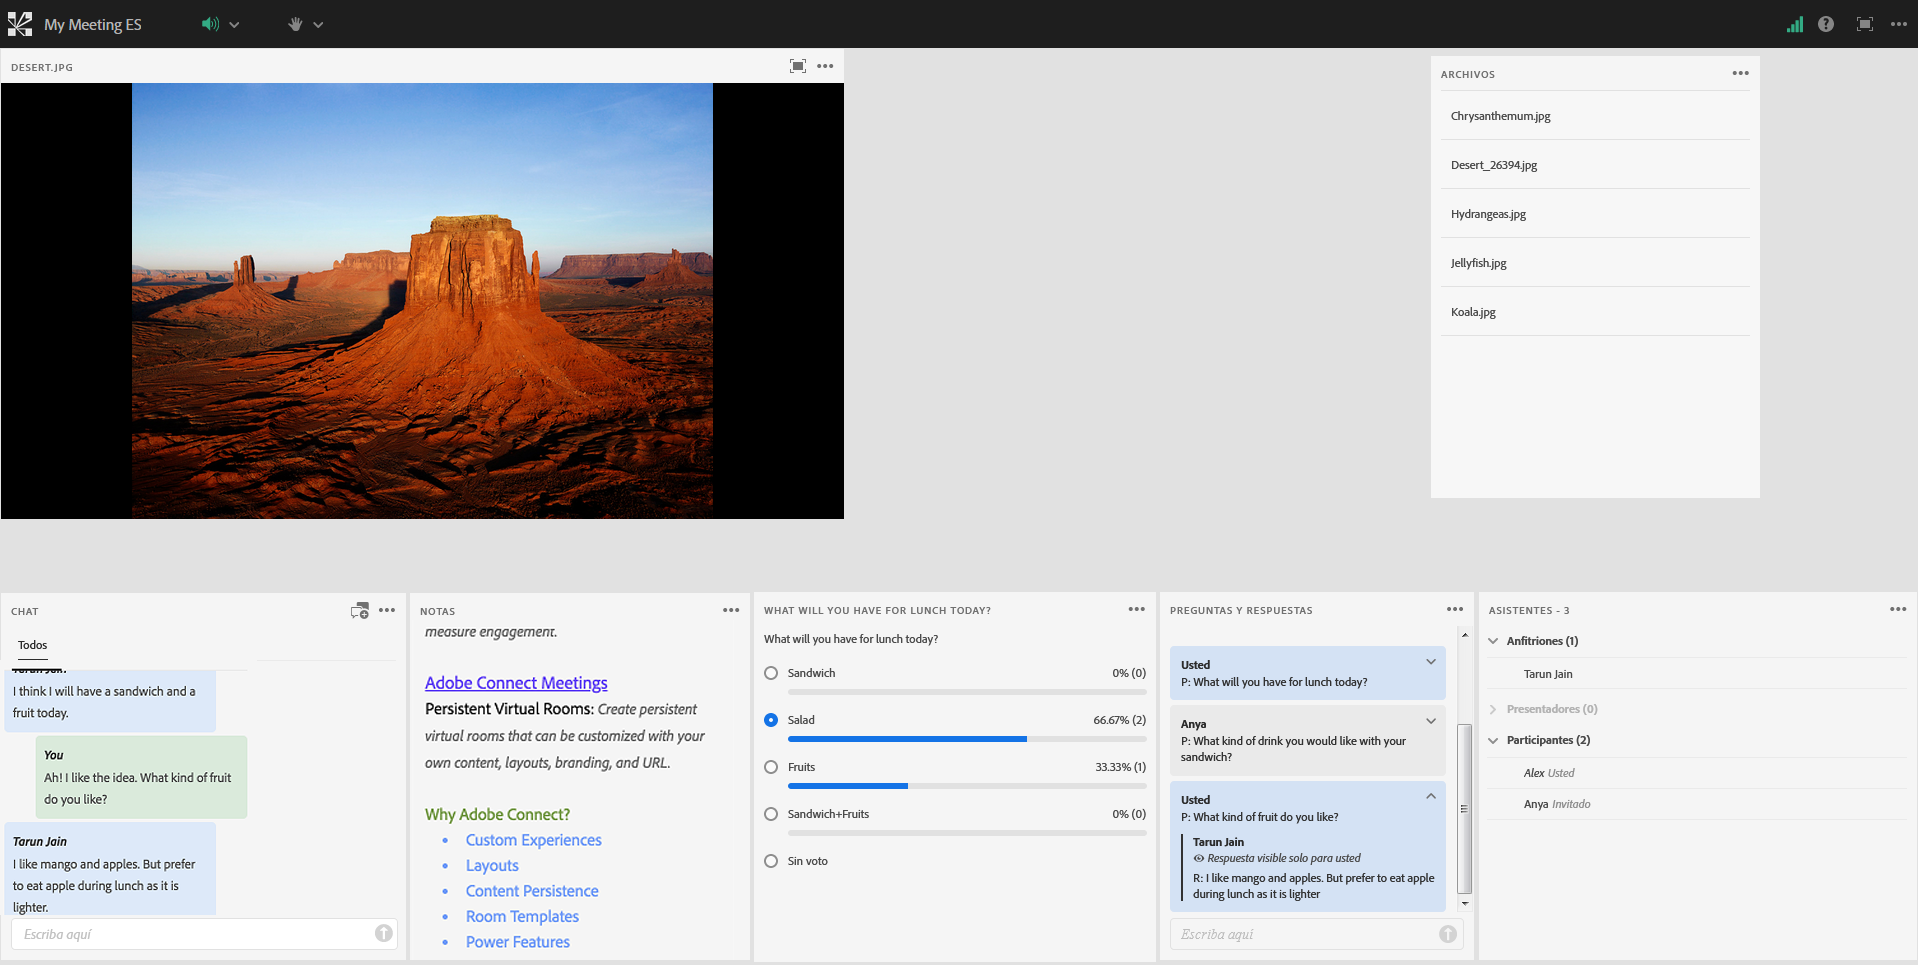Image resolution: width=1918 pixels, height=965 pixels.
Task: Click the Q&A scrollbar down arrow
Action: [x=1465, y=904]
